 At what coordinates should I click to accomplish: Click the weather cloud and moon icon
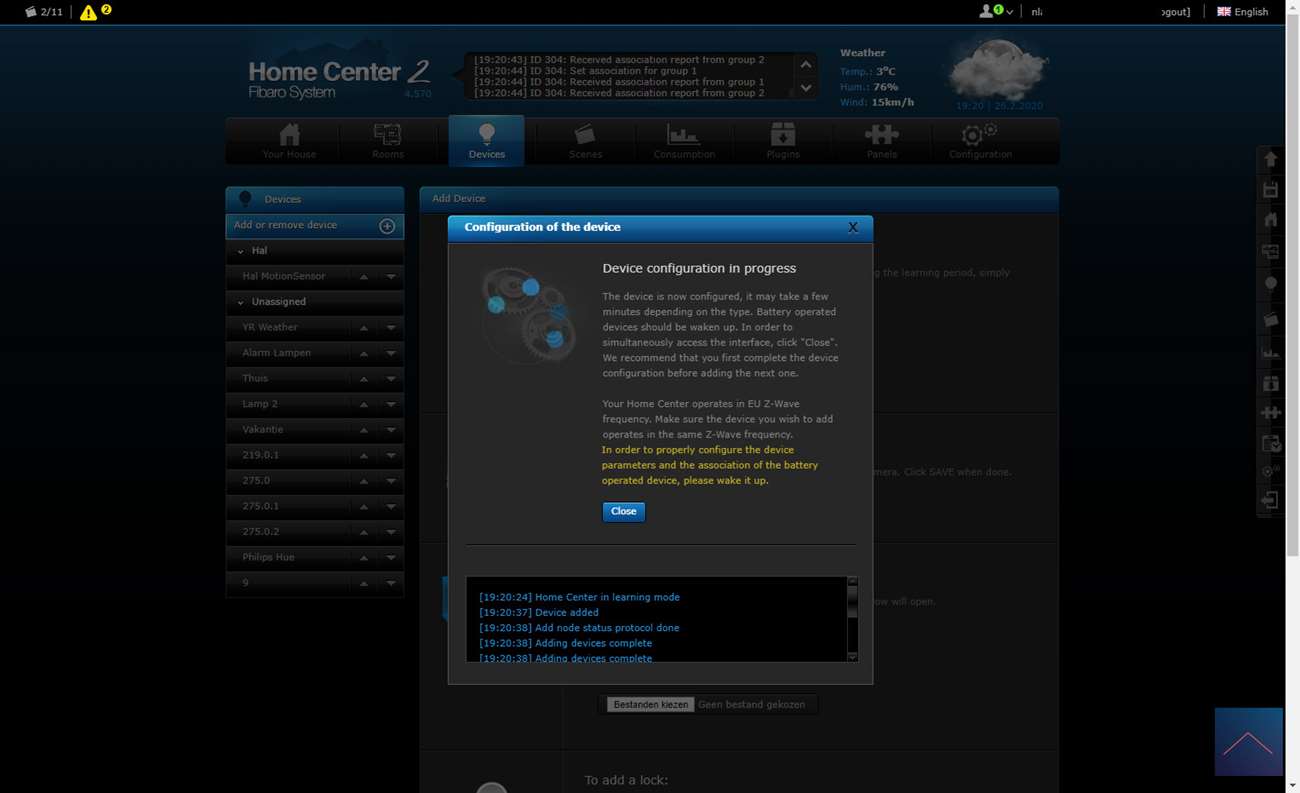pos(996,70)
